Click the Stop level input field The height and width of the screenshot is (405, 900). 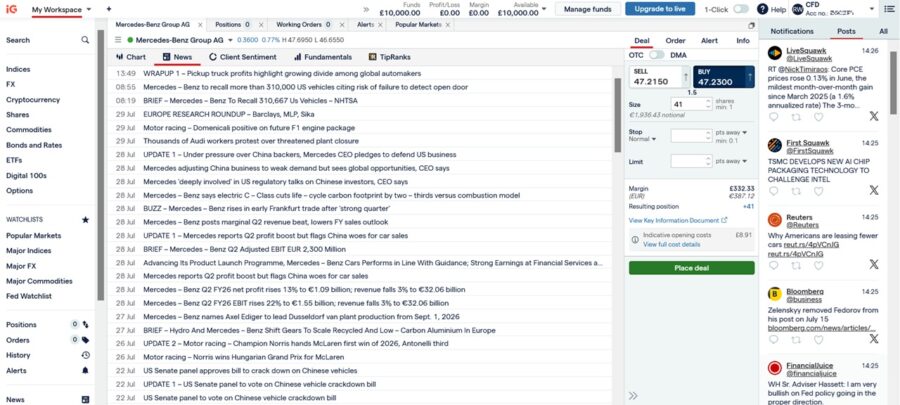[688, 136]
